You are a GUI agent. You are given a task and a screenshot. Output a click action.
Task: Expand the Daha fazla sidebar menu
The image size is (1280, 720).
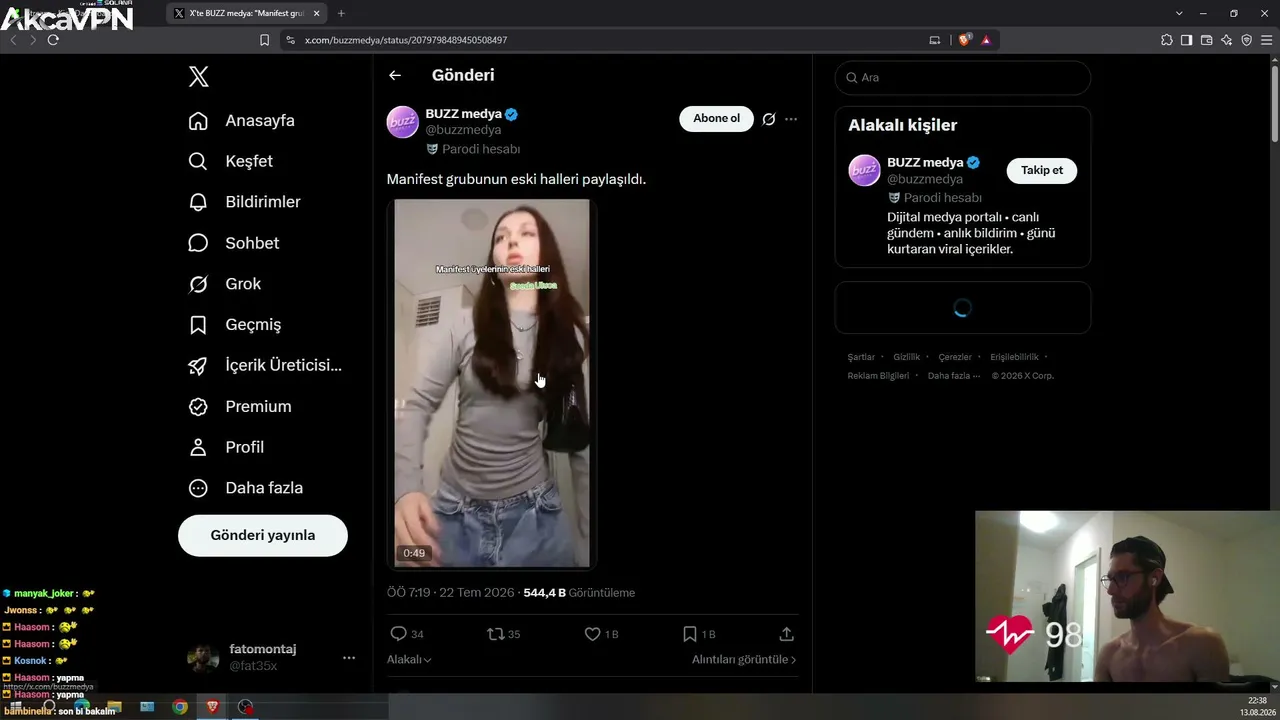(245, 488)
